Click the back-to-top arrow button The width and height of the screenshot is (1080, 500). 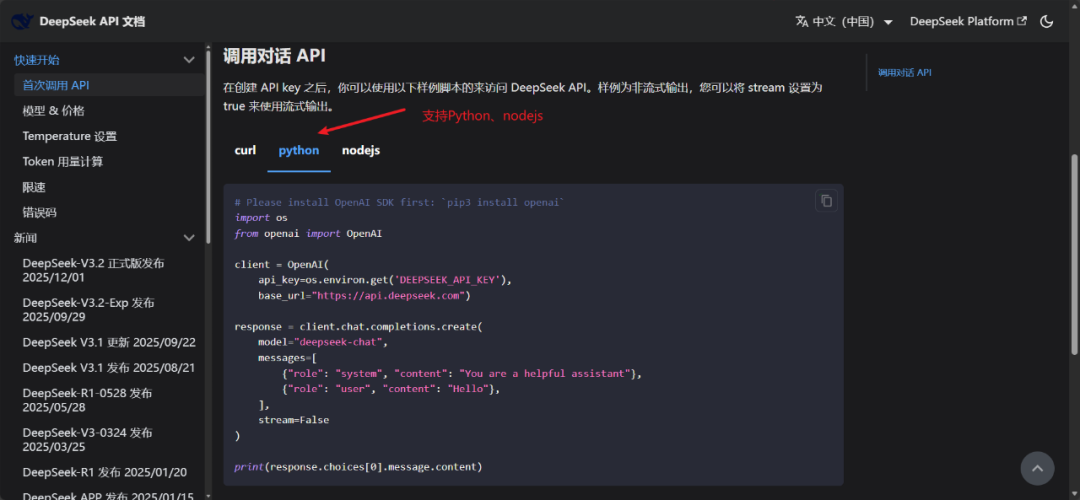pos(1037,468)
